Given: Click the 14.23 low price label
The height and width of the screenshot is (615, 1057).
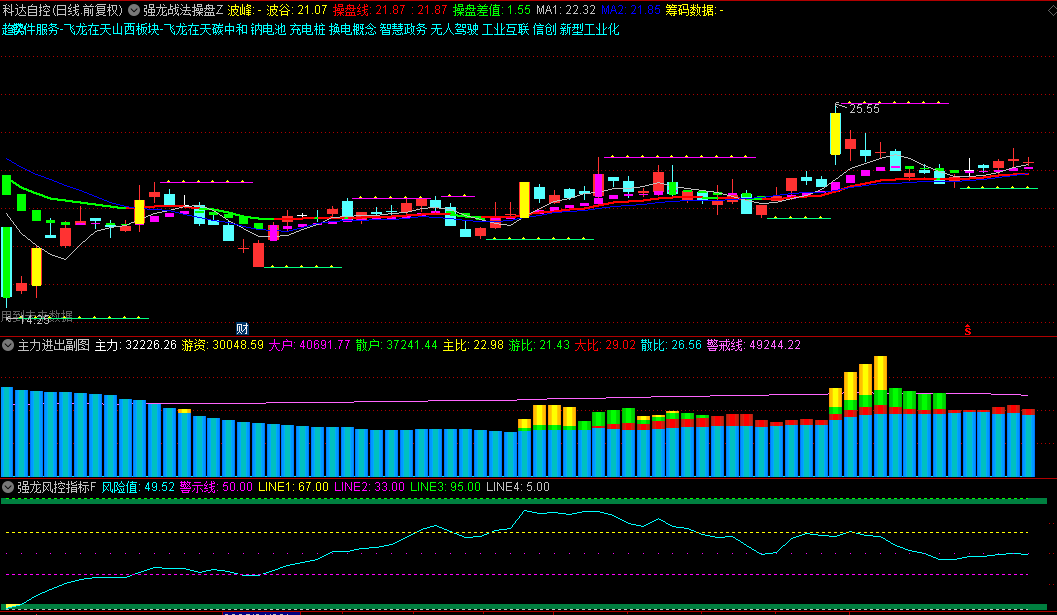Looking at the screenshot, I should tap(34, 320).
